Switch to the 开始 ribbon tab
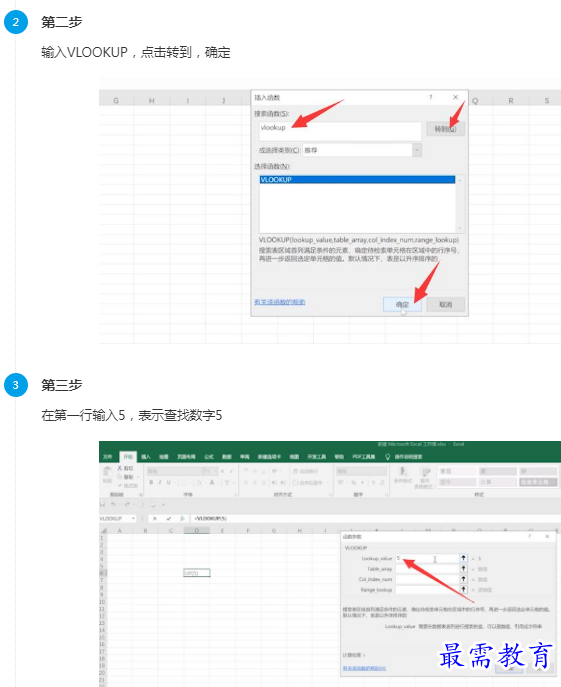Screen dimensions: 561x687 (x=128, y=457)
